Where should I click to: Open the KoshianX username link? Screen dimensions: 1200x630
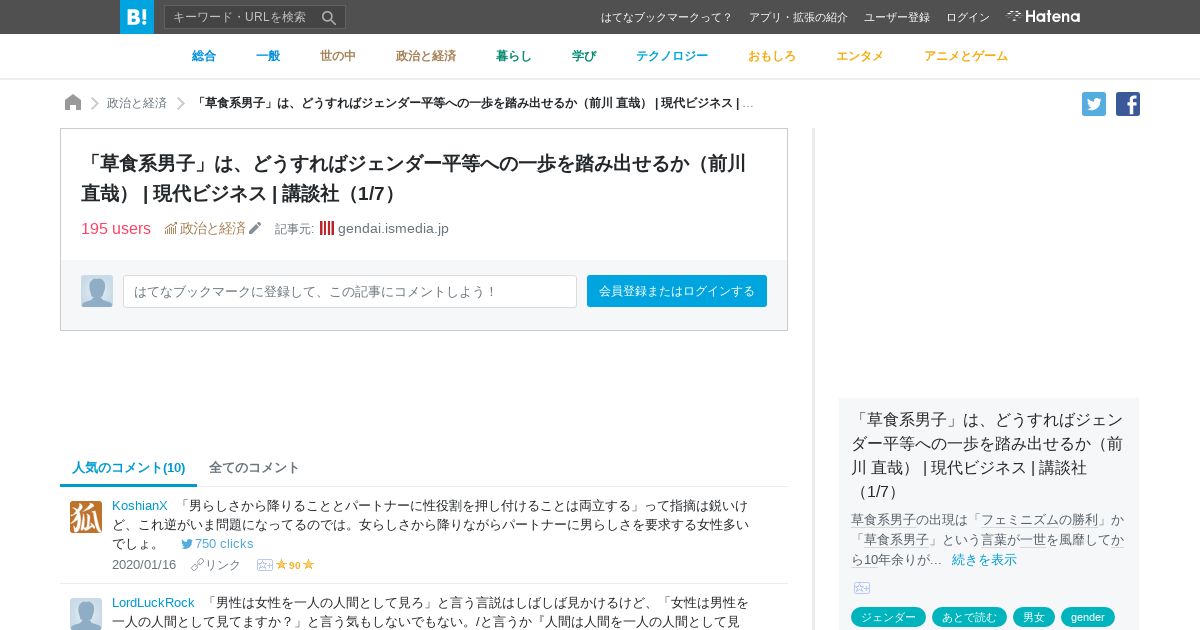point(140,505)
